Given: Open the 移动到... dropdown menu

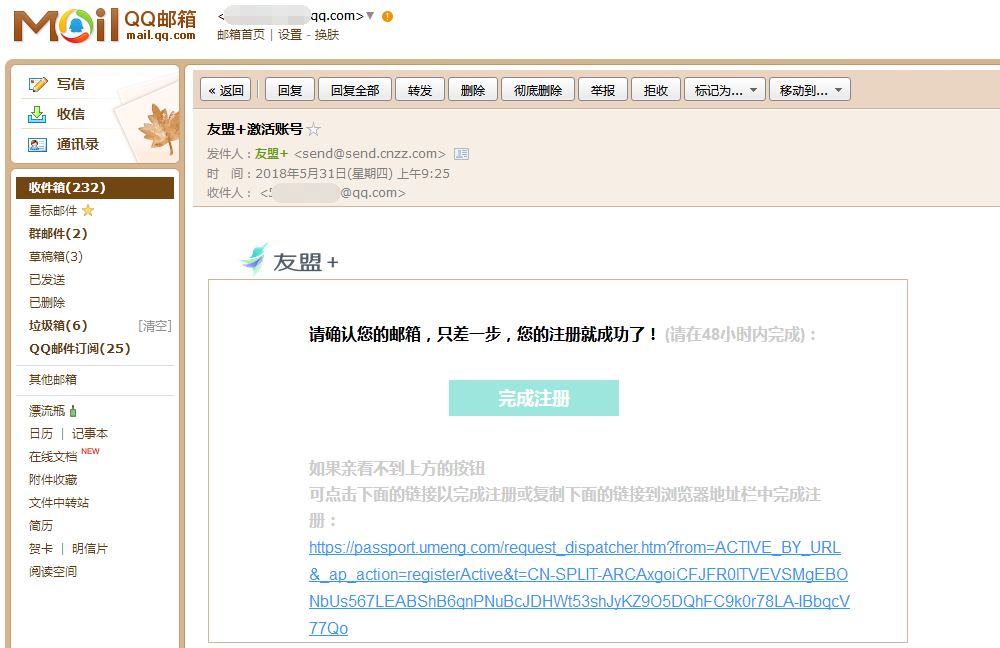Looking at the screenshot, I should click(809, 90).
